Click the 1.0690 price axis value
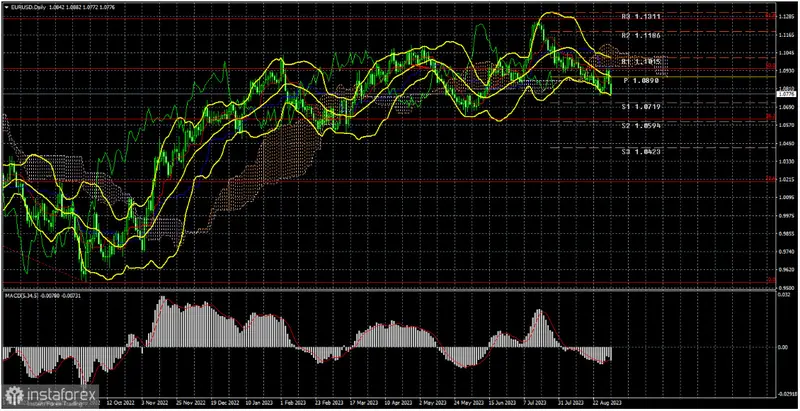This screenshot has height=411, width=800. click(x=788, y=107)
